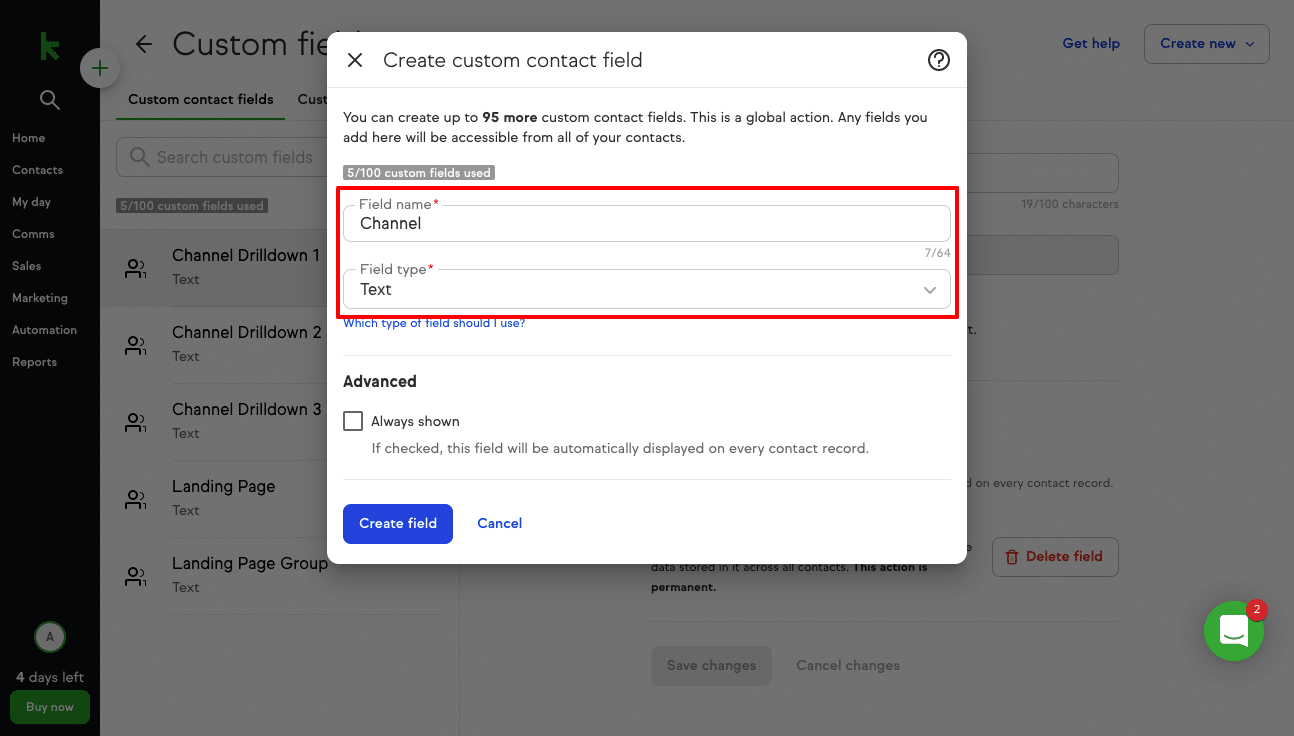Viewport: 1294px width, 736px height.
Task: Close the Create custom contact field dialog
Action: [x=355, y=61]
